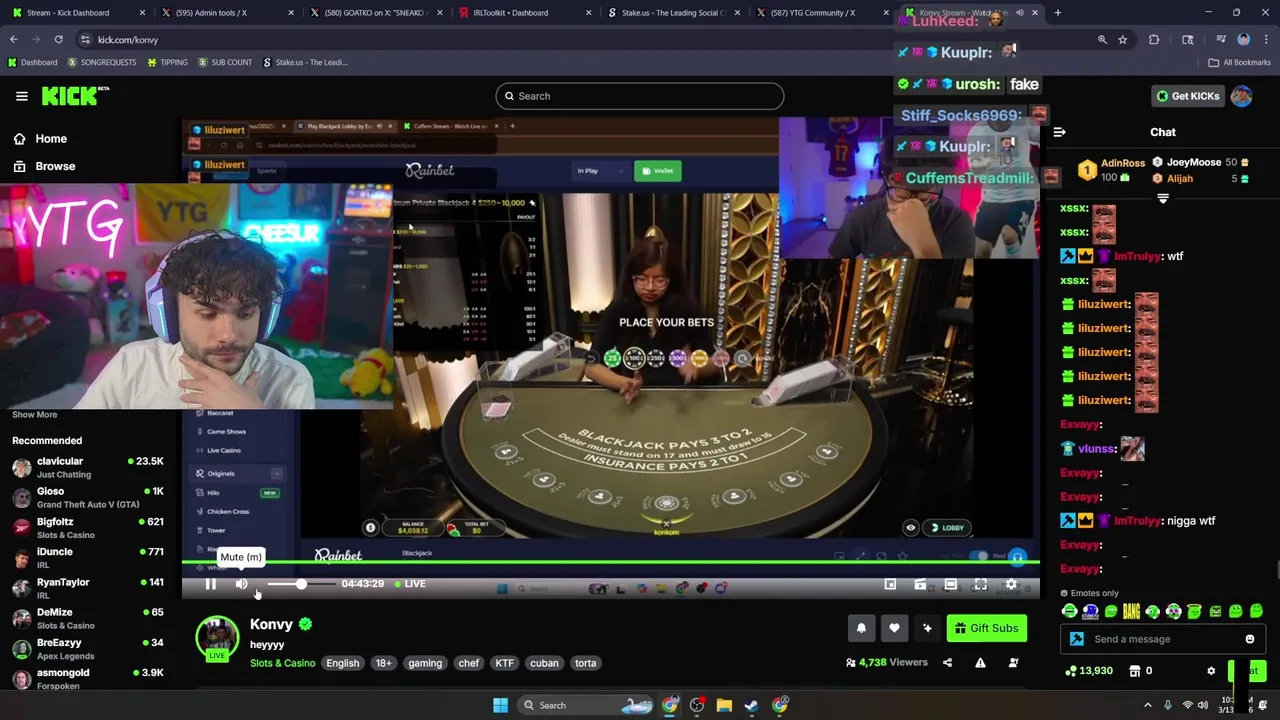Open File Explorer from the taskbar

point(724,705)
